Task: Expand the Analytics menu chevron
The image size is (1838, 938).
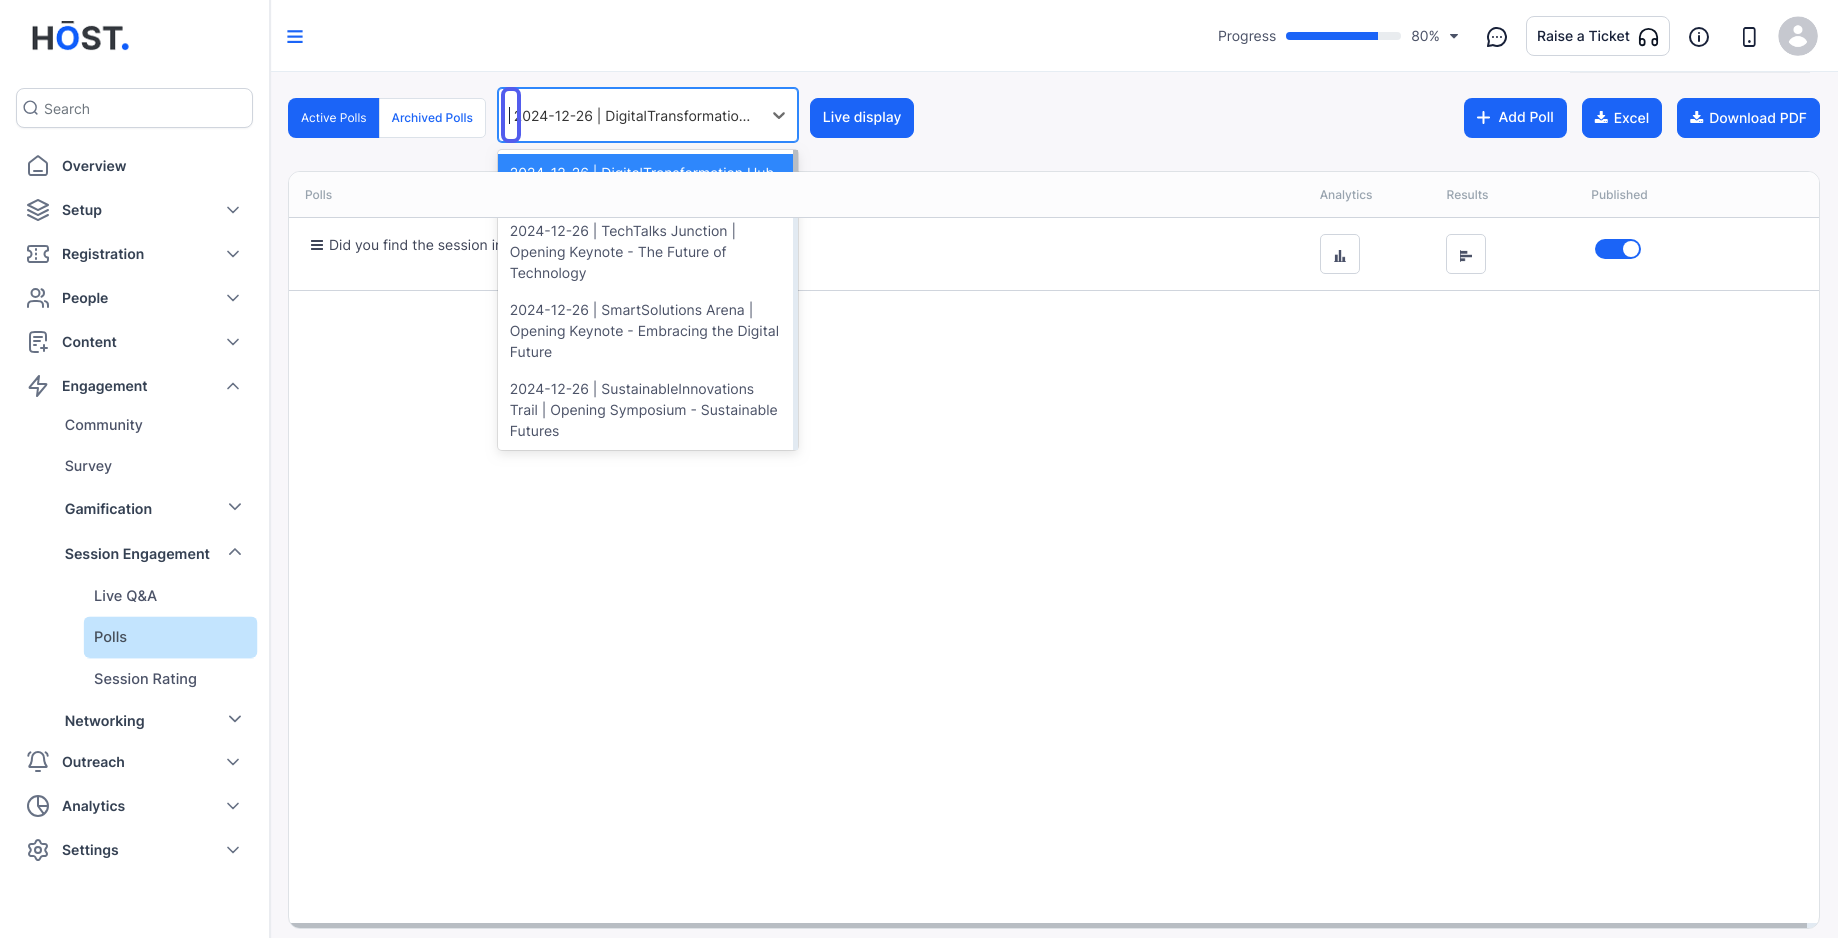Action: (233, 806)
